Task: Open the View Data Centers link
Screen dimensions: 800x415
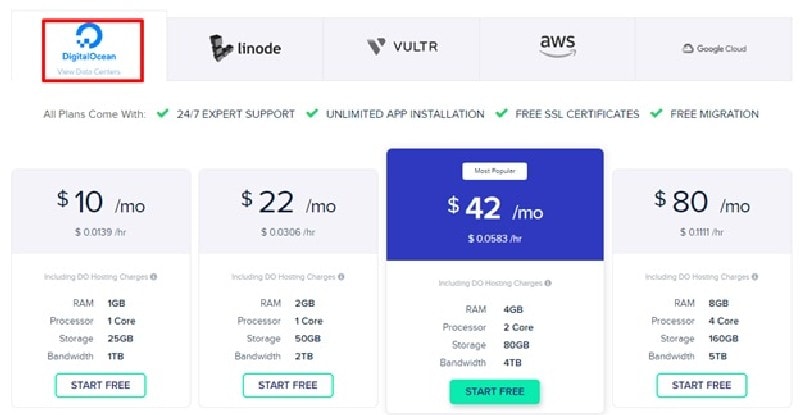Action: (89, 72)
